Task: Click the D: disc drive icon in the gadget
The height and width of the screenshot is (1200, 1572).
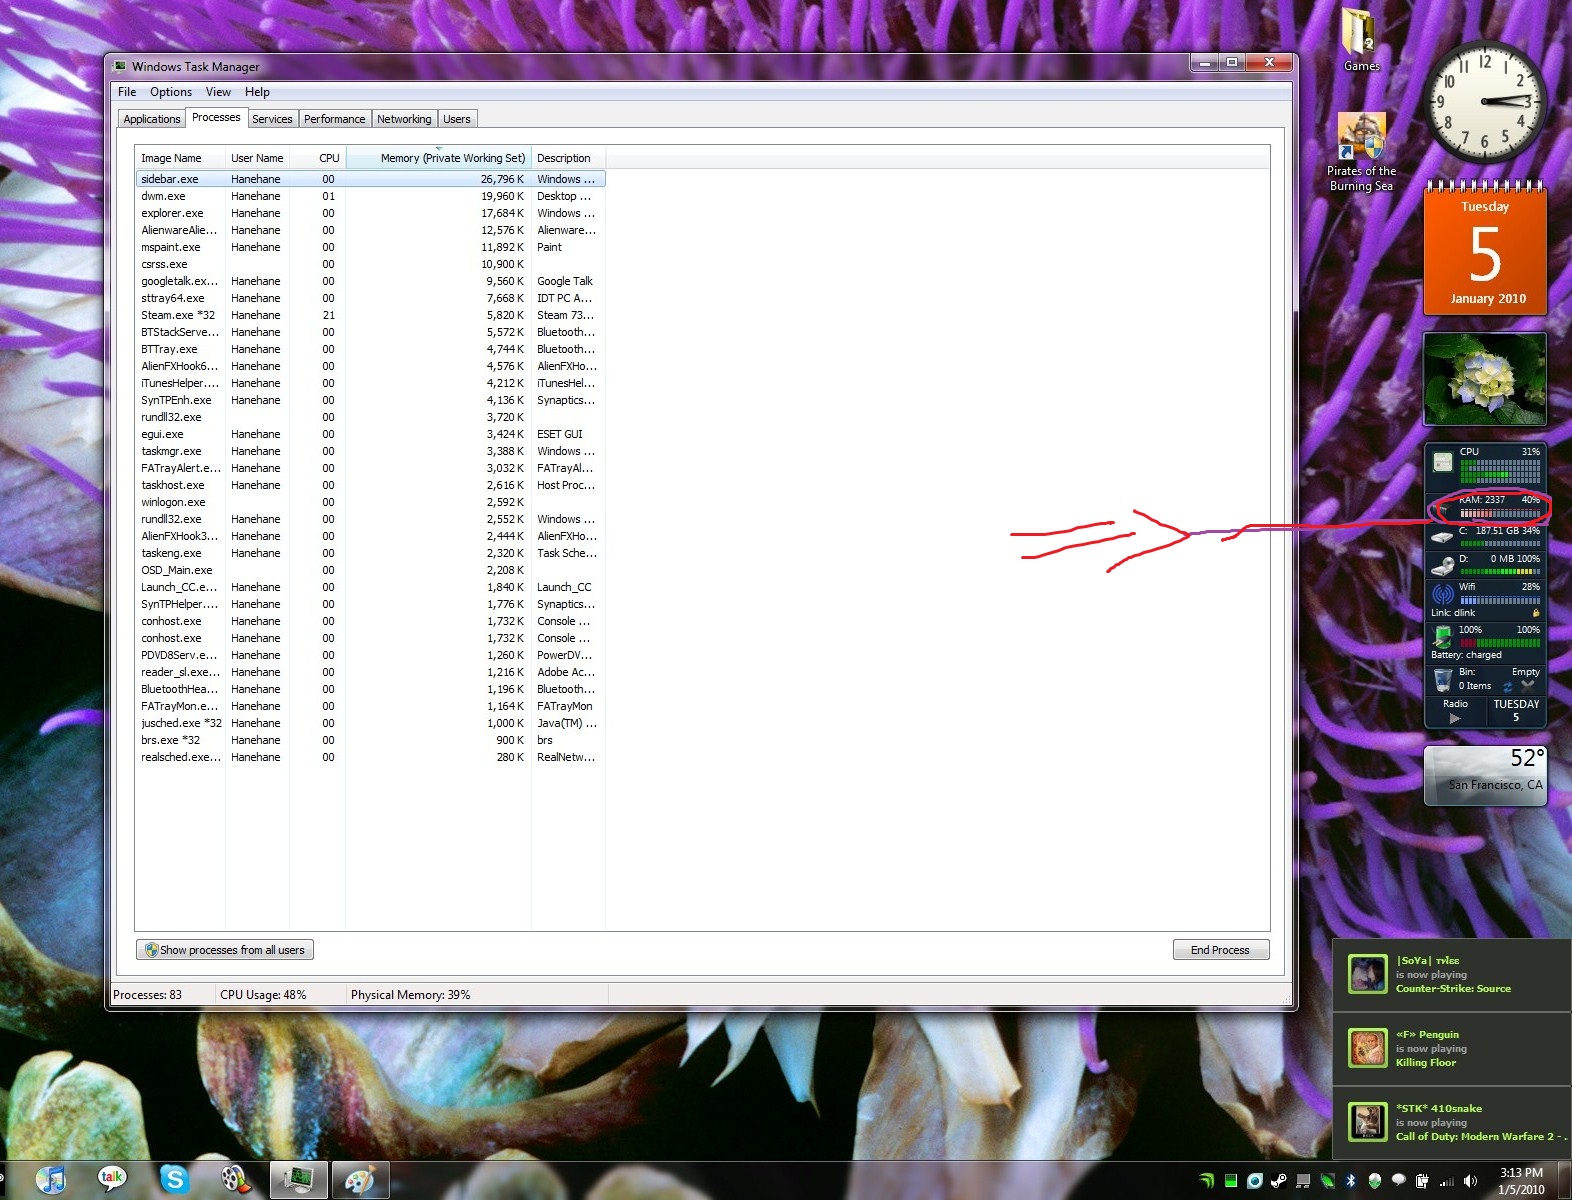Action: (1442, 566)
